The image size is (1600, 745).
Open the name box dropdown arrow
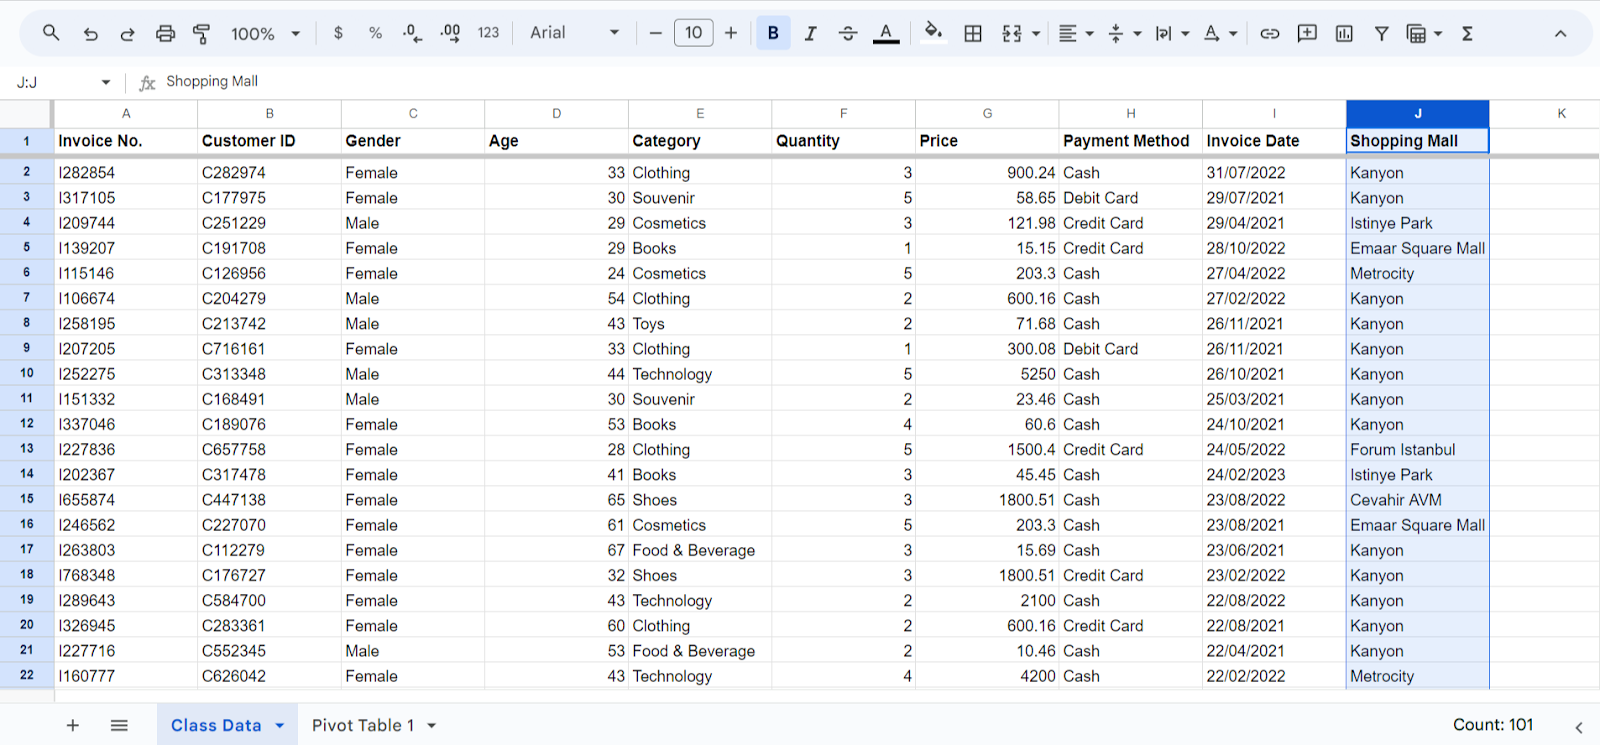click(106, 82)
